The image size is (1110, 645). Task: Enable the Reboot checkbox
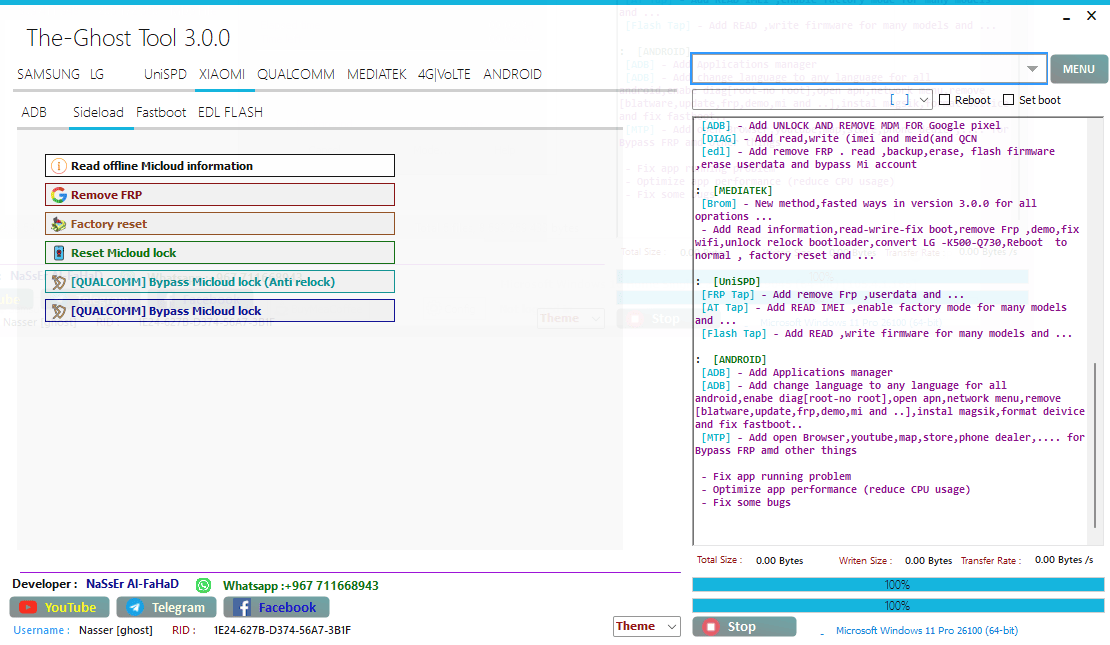click(x=945, y=100)
